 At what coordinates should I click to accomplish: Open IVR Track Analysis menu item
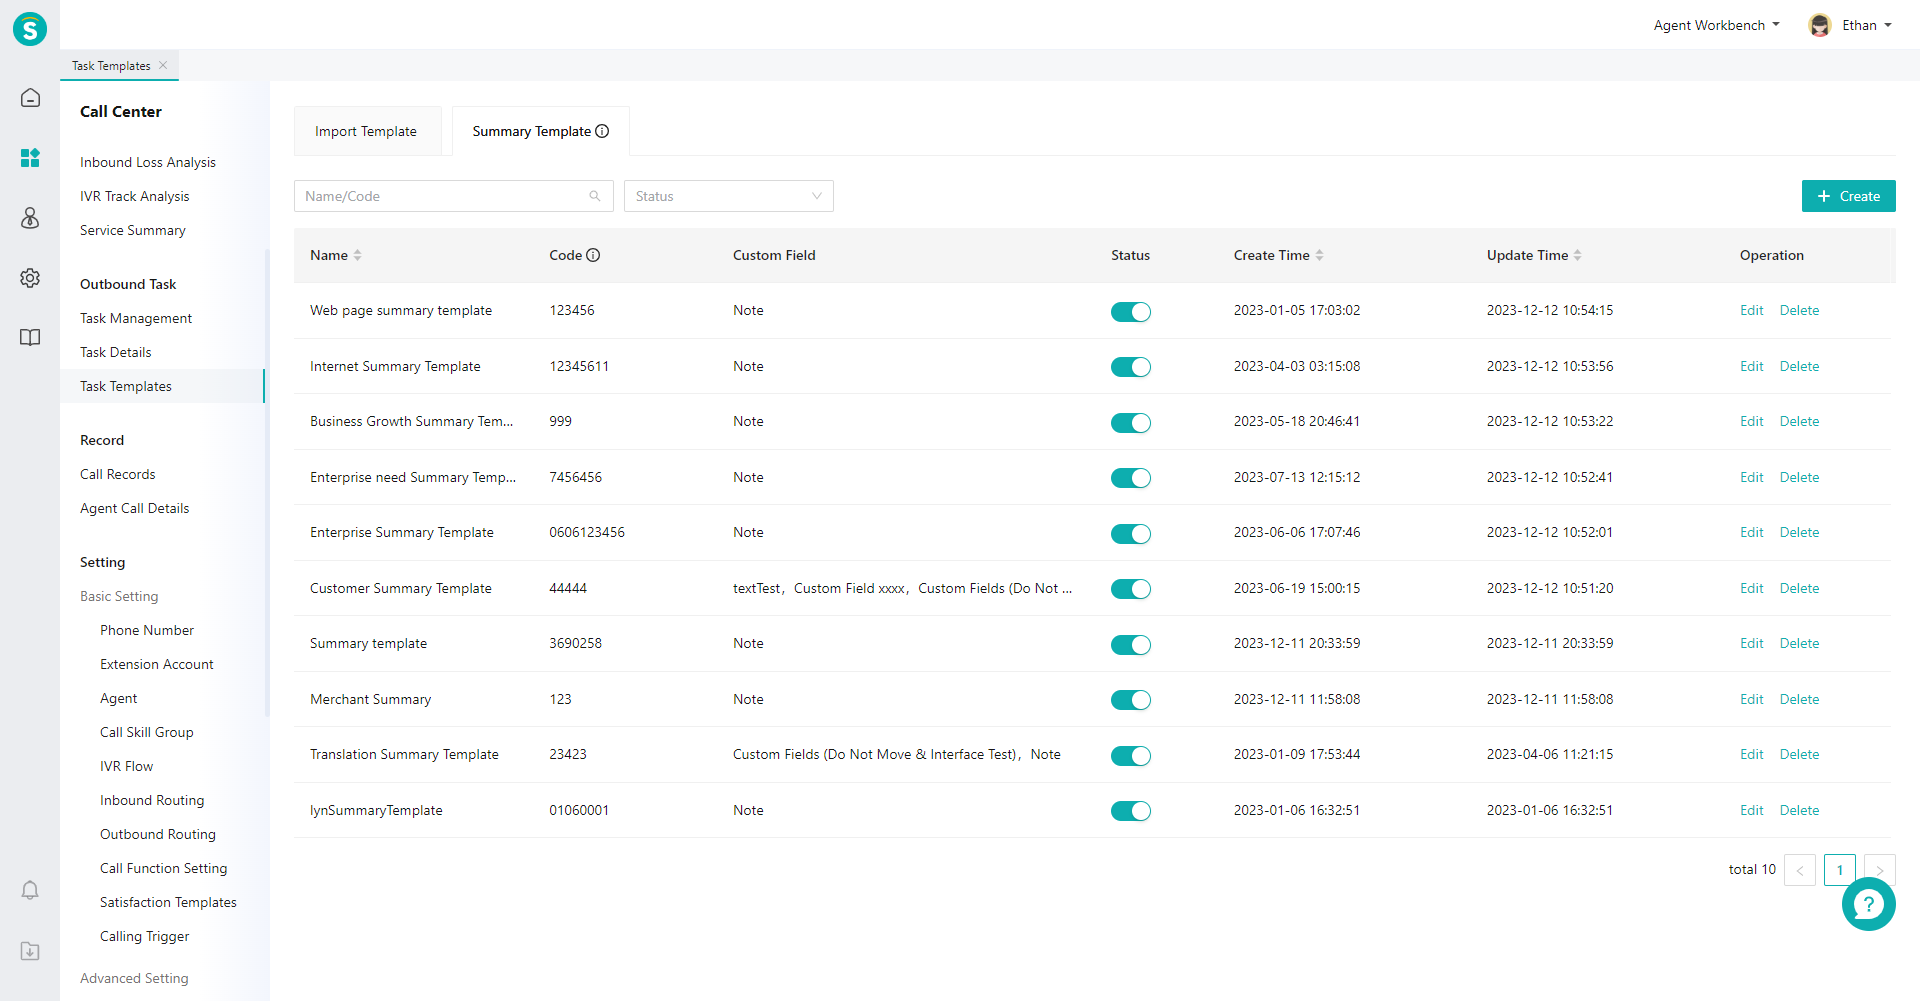(135, 196)
